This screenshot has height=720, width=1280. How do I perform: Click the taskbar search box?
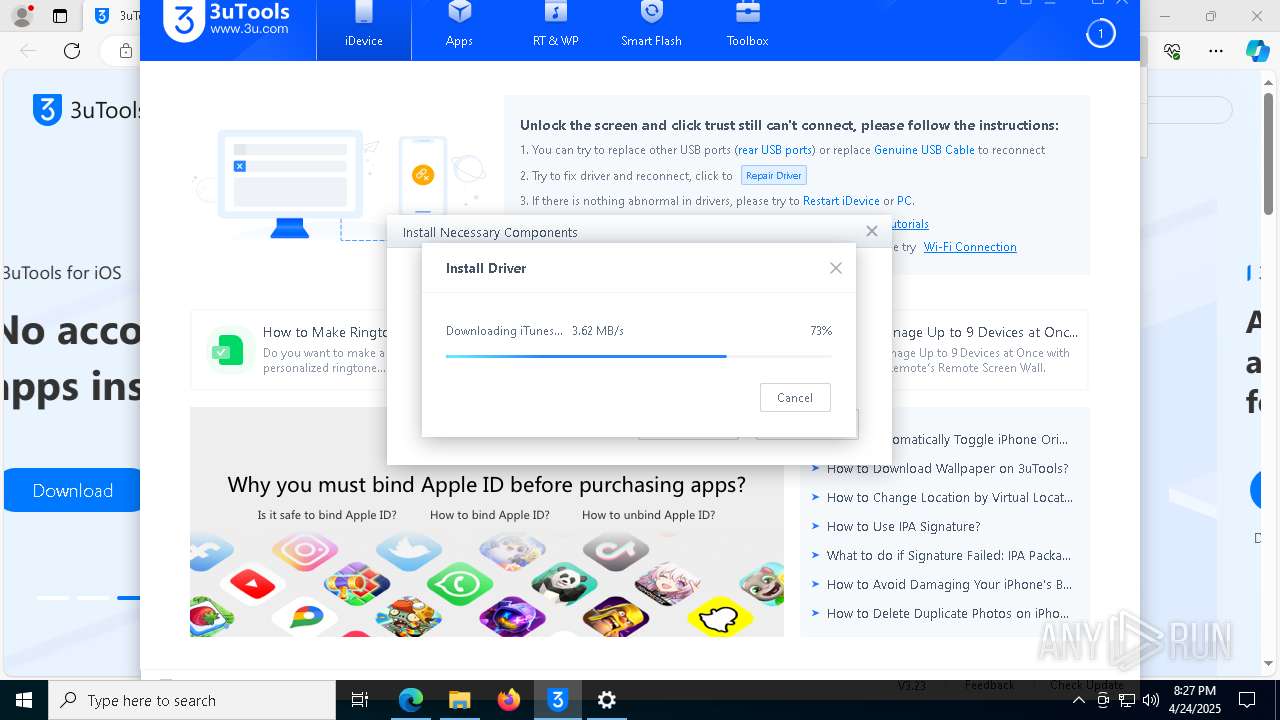(x=192, y=700)
